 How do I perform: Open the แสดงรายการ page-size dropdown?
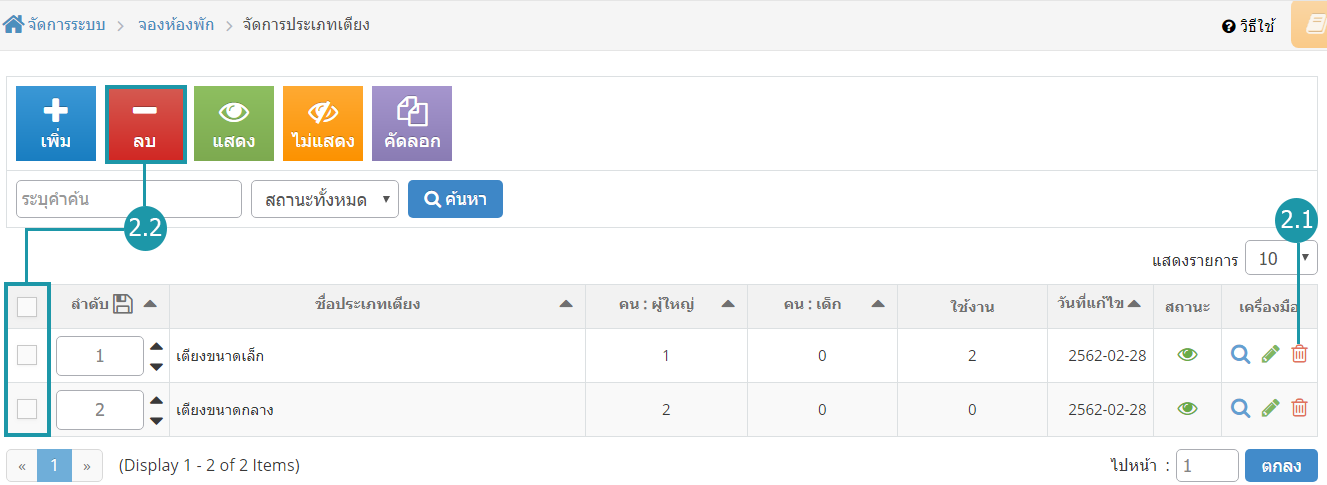tap(1280, 258)
